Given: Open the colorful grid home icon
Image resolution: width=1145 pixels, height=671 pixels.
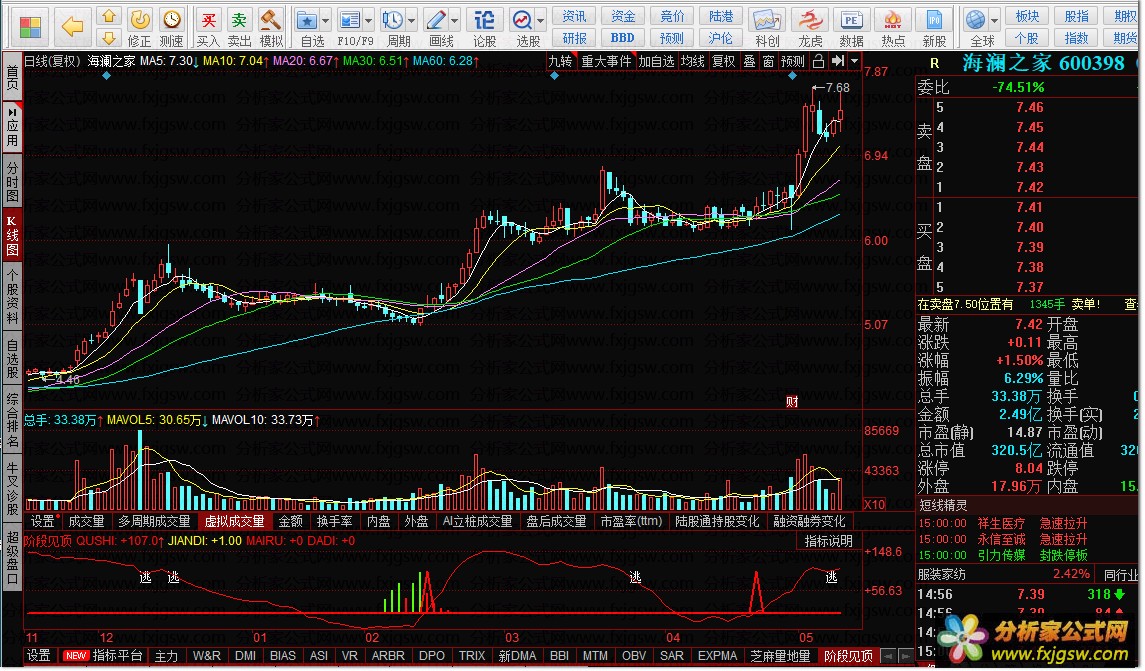Looking at the screenshot, I should coord(31,27).
